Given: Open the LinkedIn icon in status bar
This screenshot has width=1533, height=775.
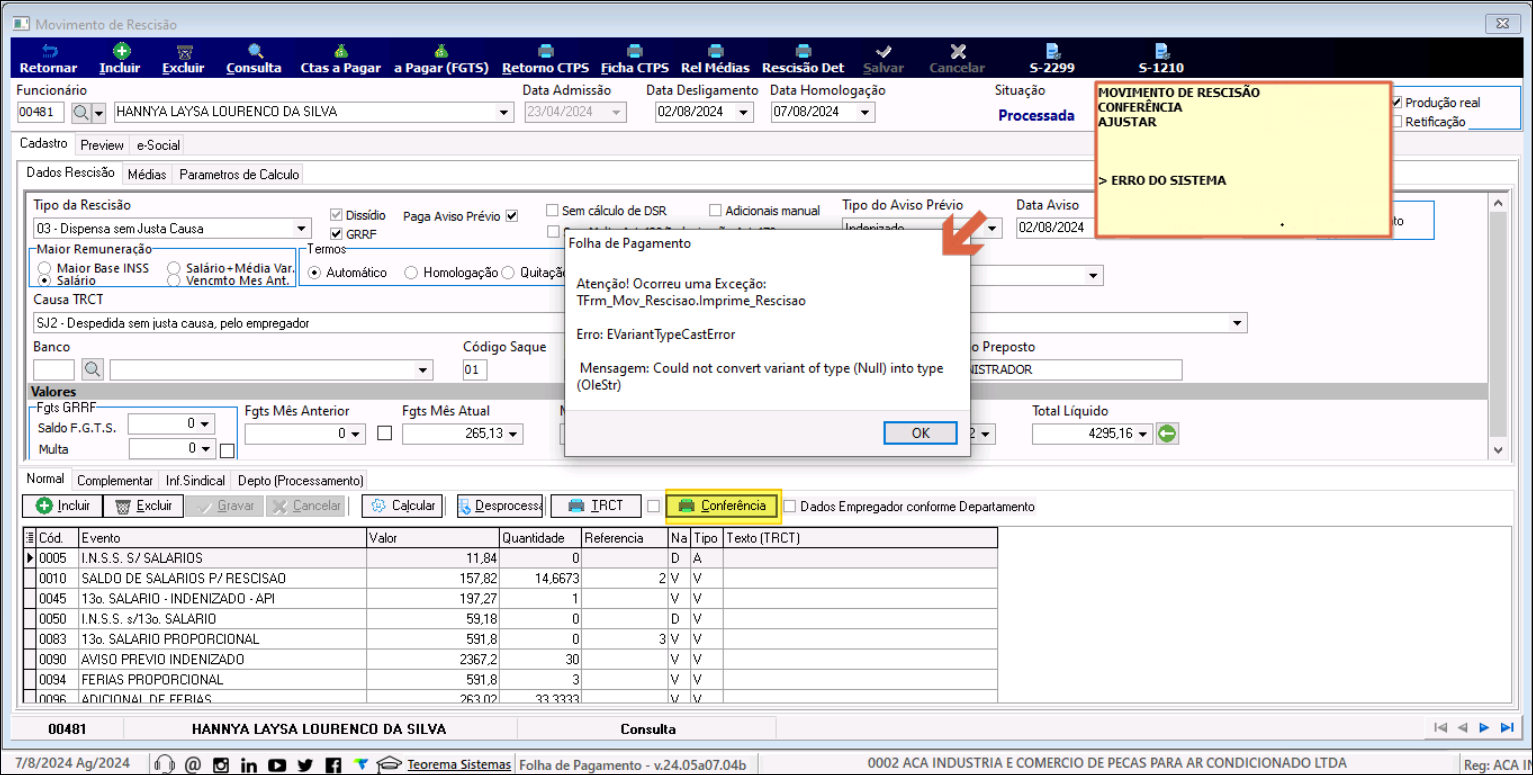Looking at the screenshot, I should coord(249,765).
